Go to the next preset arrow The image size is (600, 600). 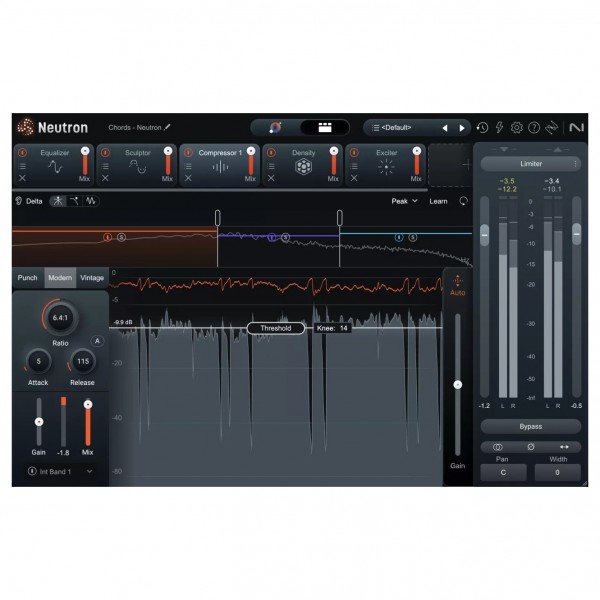click(462, 128)
